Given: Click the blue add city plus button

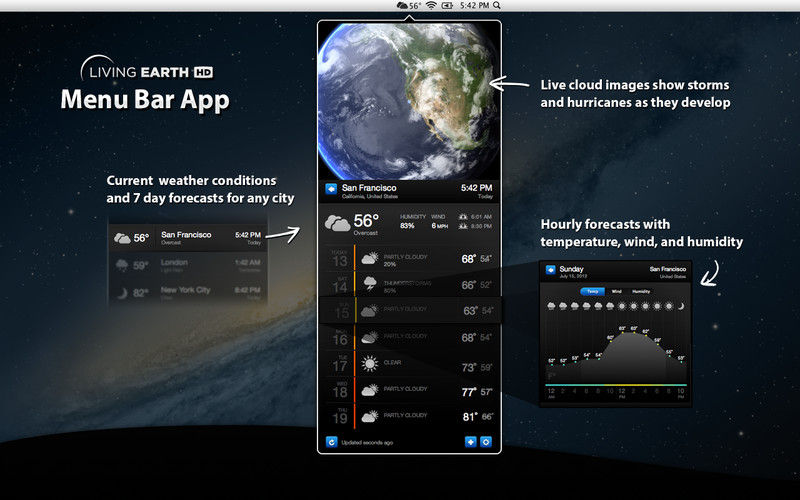Looking at the screenshot, I should point(470,442).
